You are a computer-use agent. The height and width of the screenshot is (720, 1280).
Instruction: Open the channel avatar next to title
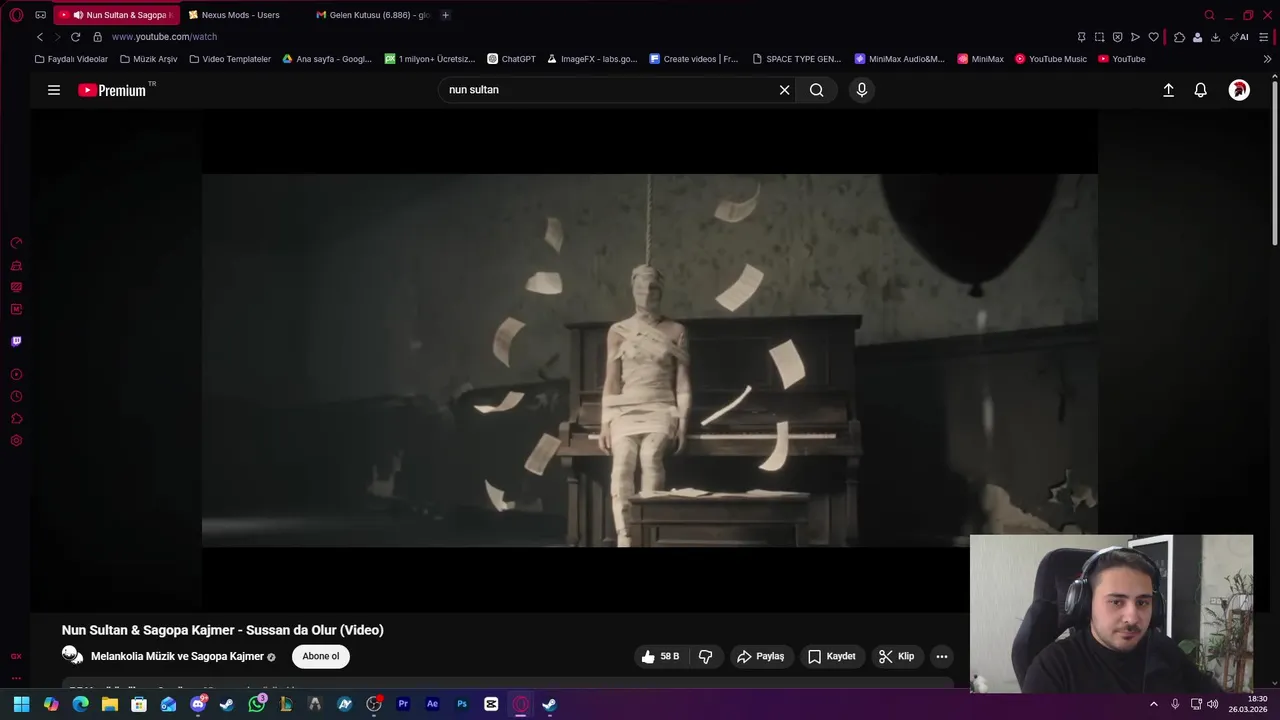[72, 656]
